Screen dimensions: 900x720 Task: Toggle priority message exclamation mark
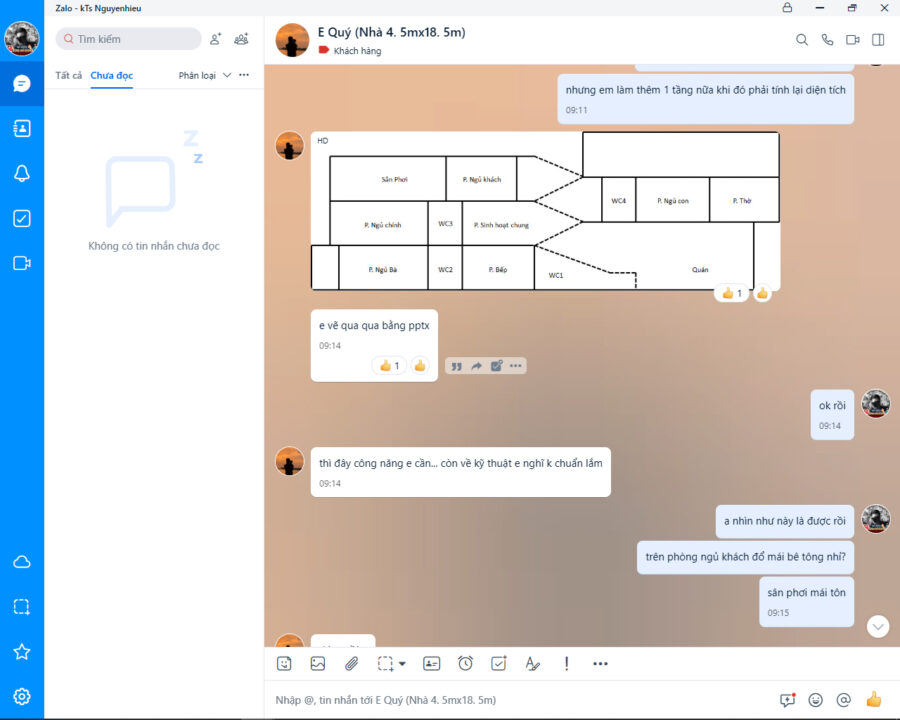[566, 663]
